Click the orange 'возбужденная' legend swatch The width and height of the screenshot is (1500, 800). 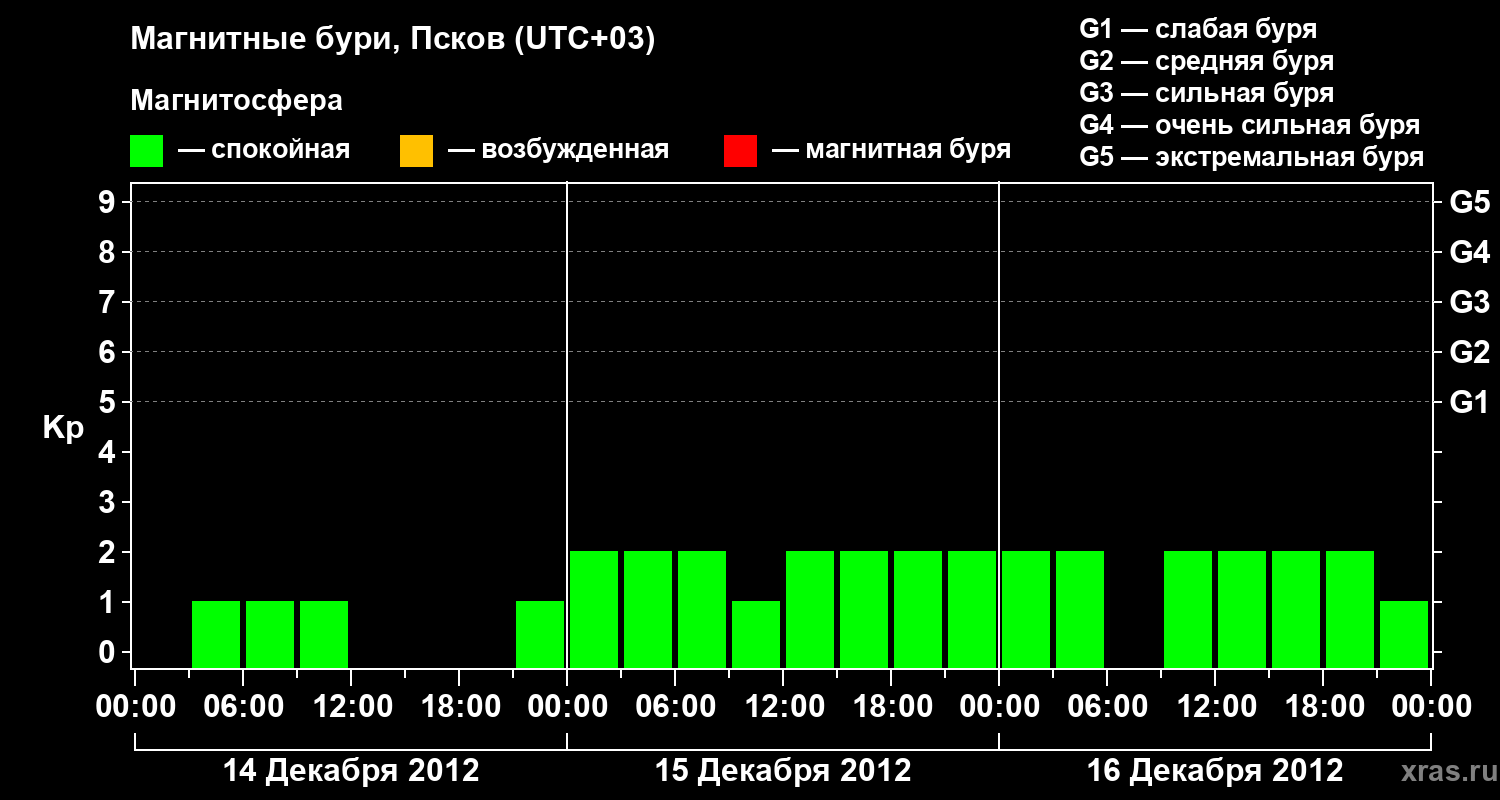pos(416,151)
